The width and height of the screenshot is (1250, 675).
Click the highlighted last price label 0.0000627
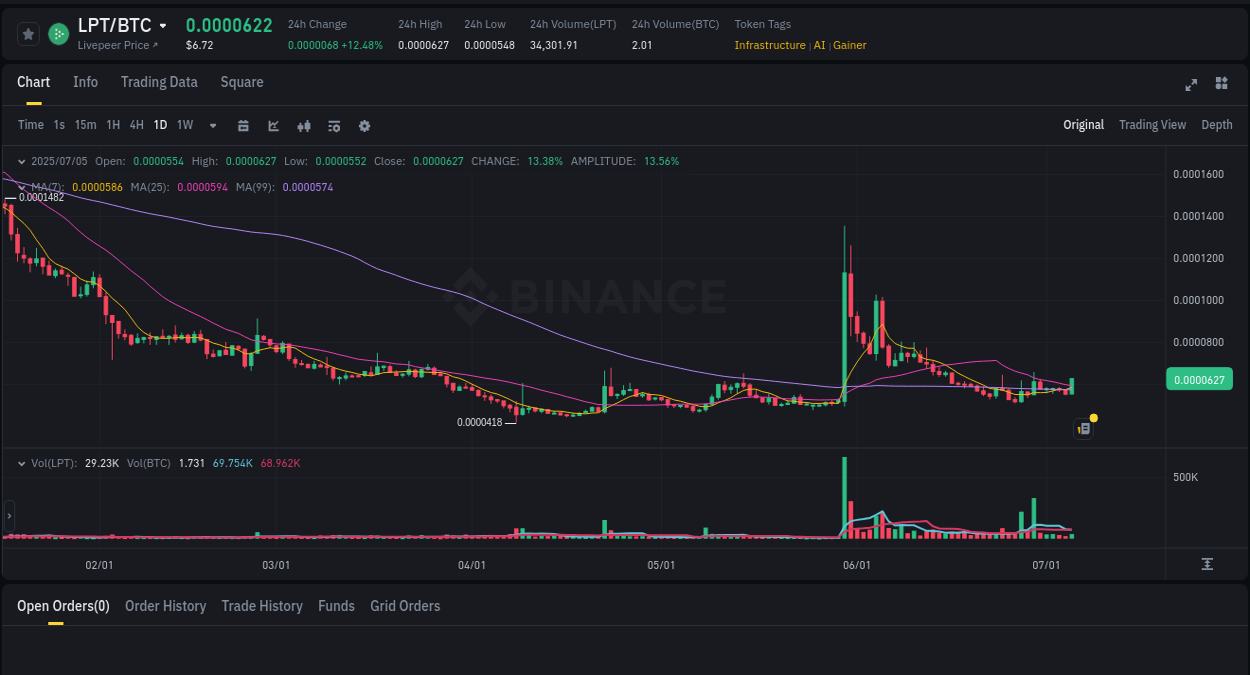click(1199, 380)
